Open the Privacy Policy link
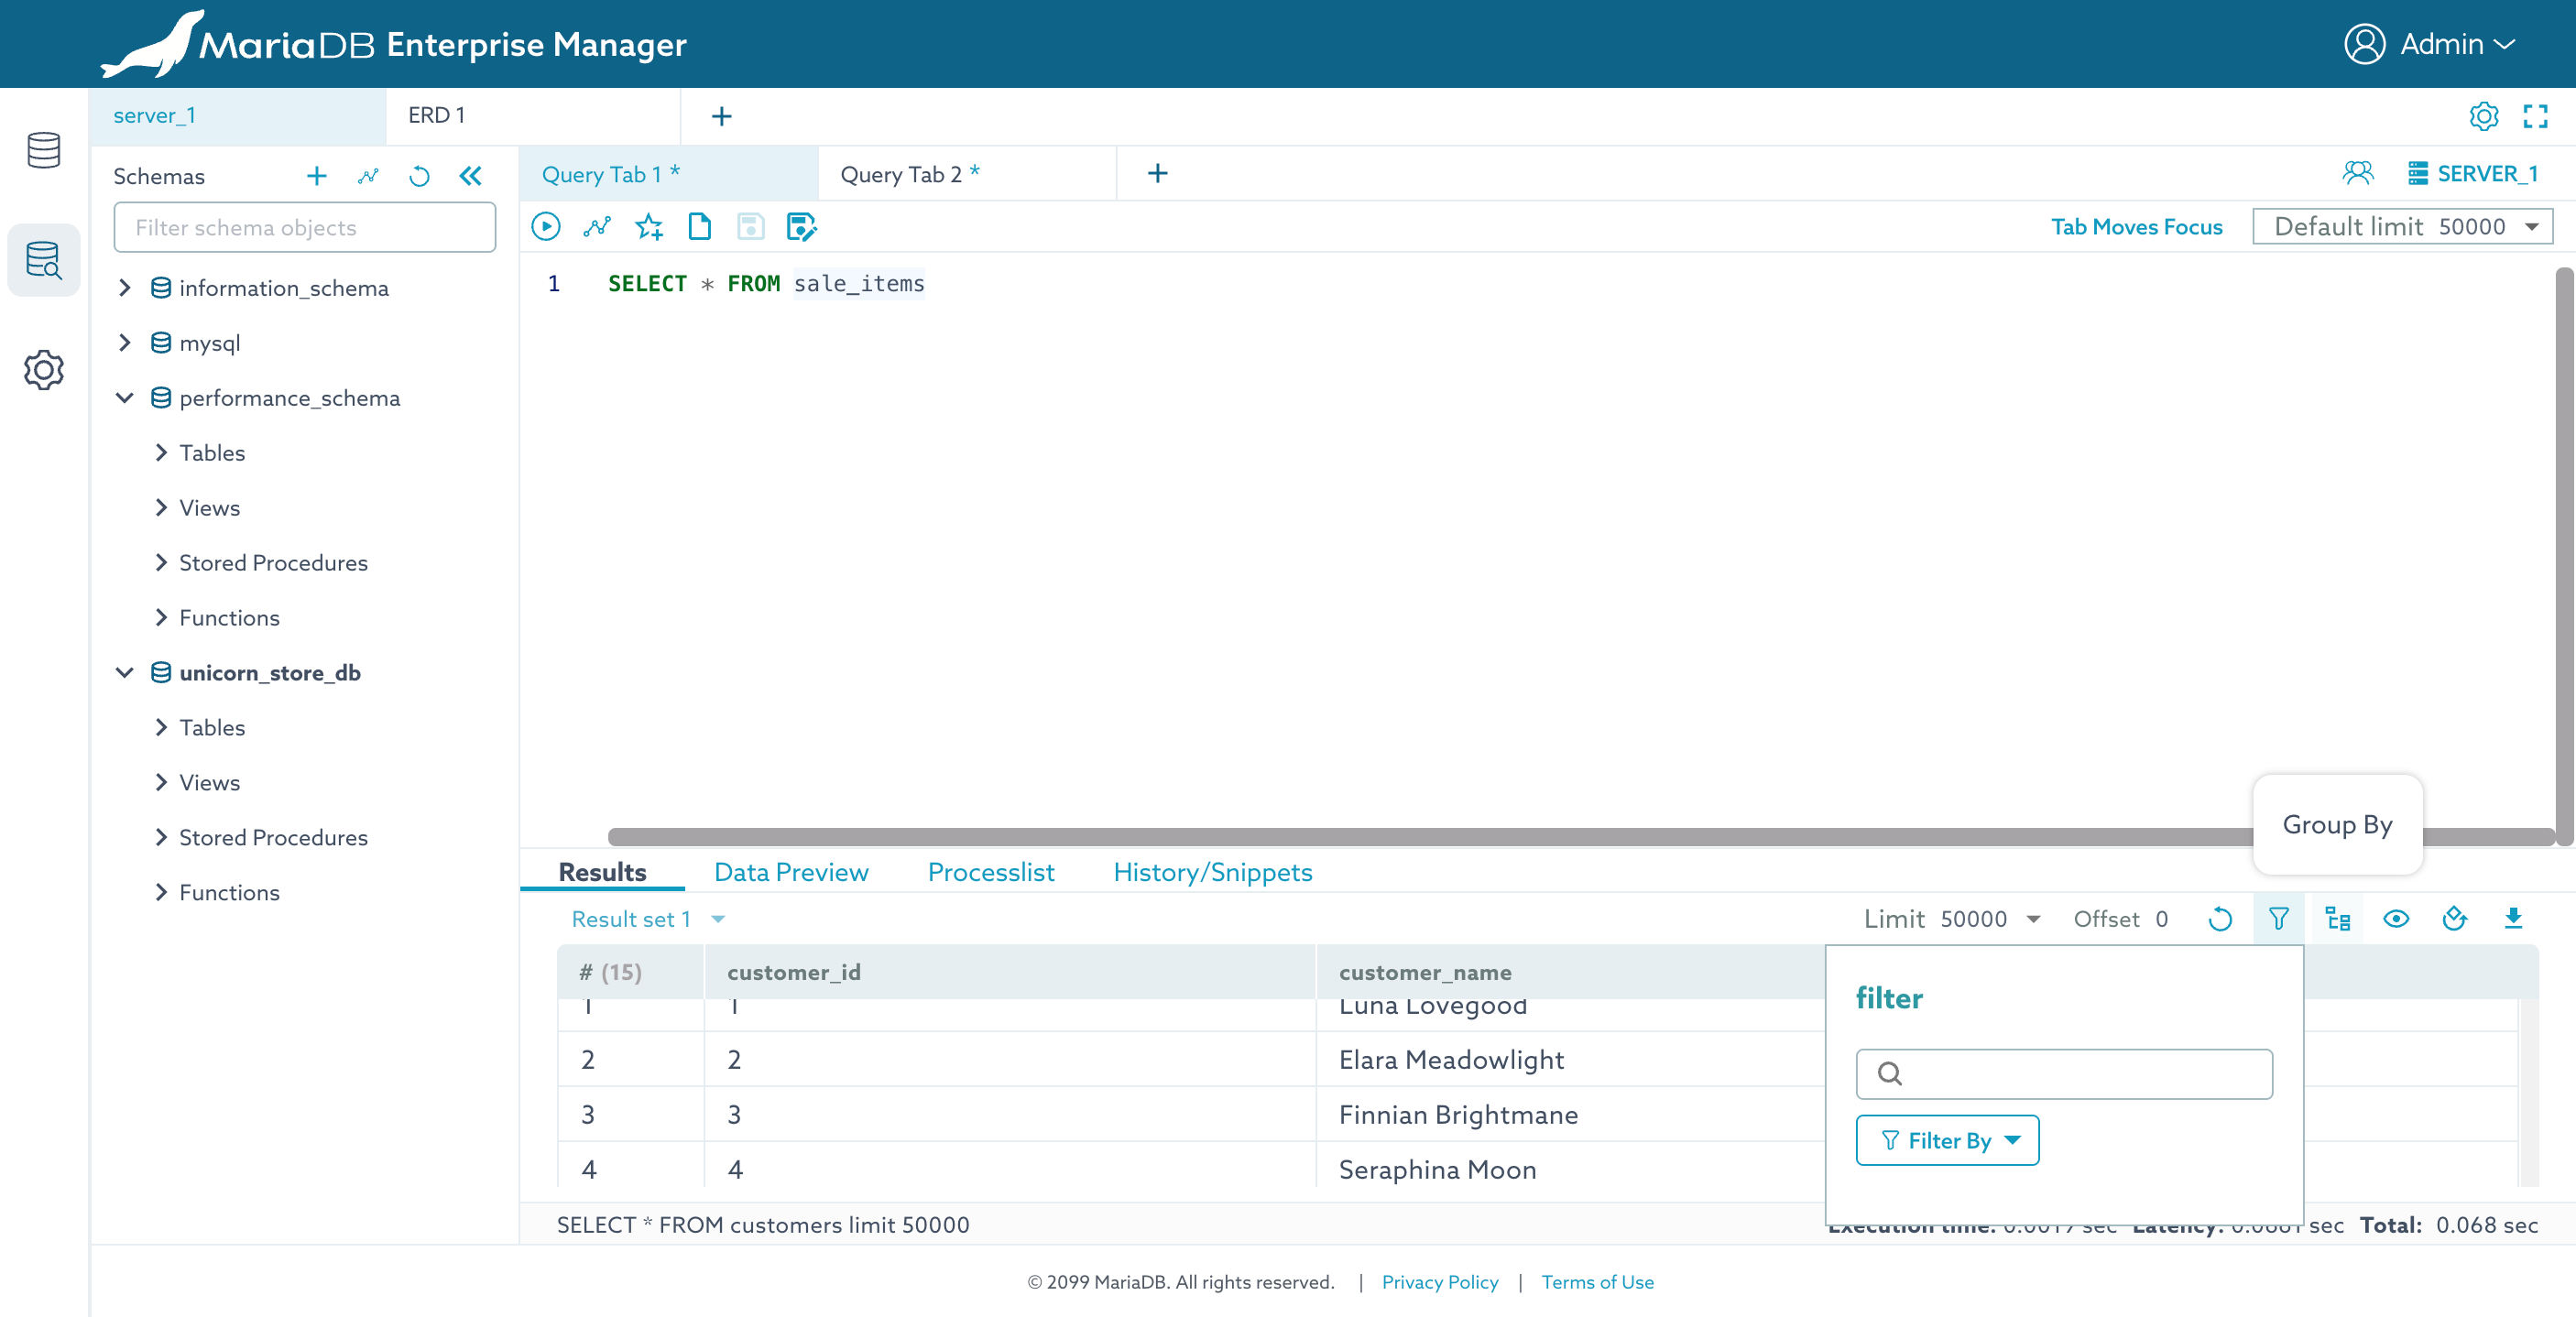 click(x=1439, y=1282)
